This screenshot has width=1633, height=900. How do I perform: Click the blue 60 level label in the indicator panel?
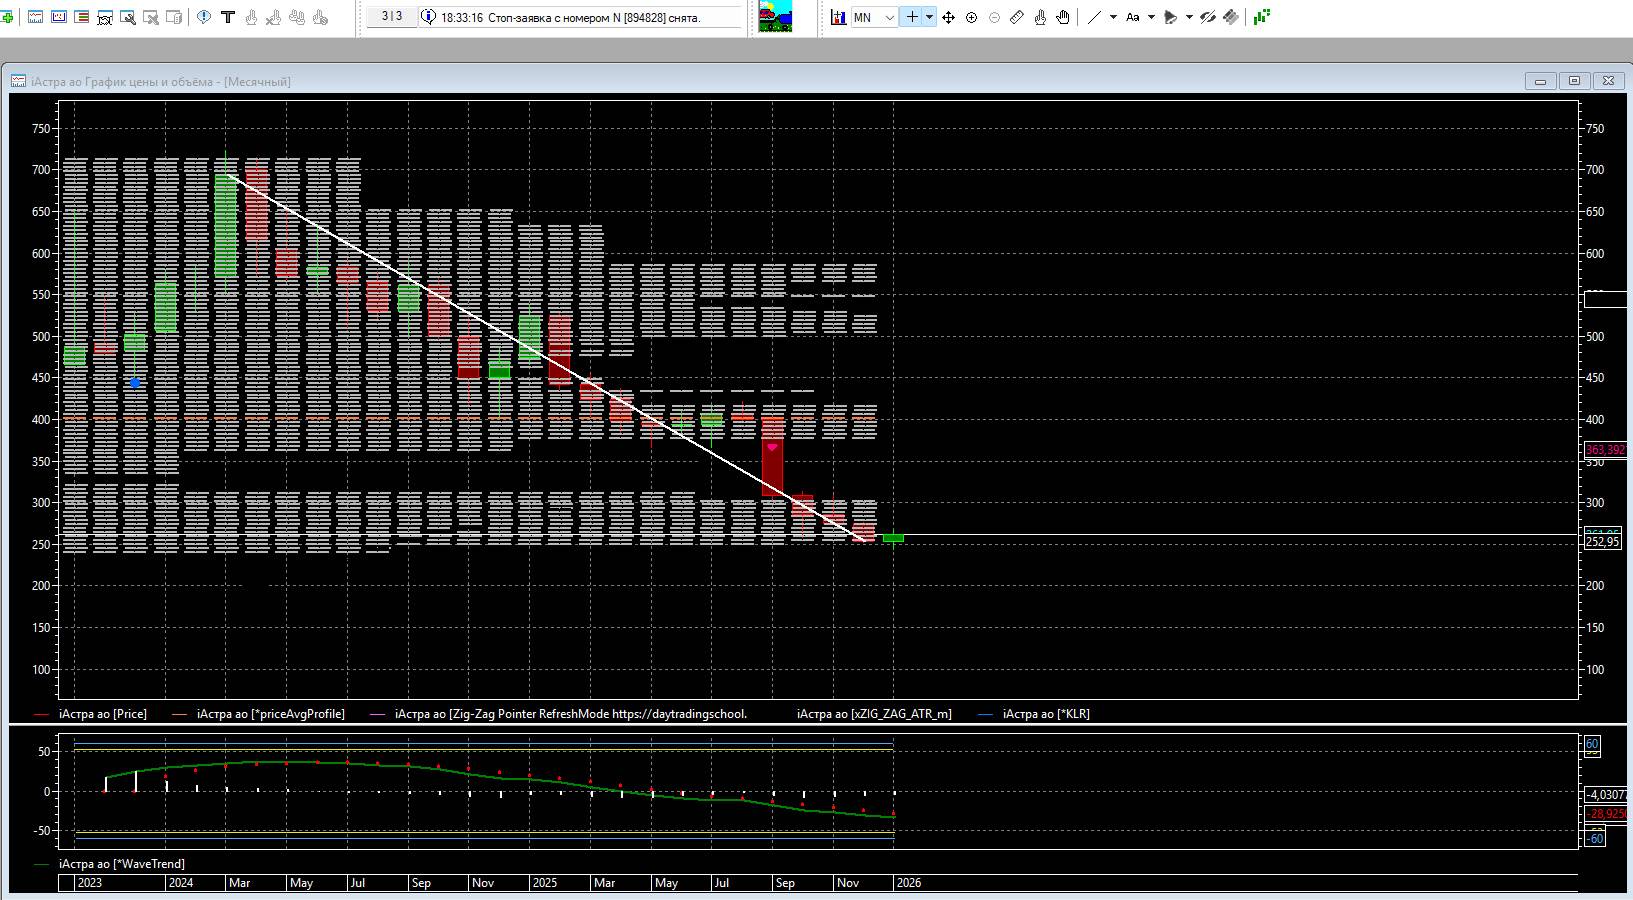[x=1592, y=744]
